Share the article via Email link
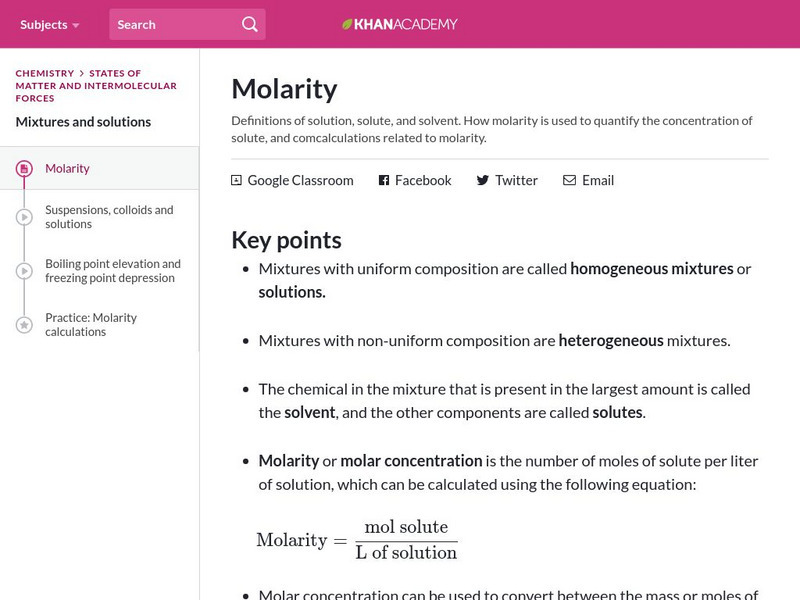The height and width of the screenshot is (600, 800). (597, 180)
